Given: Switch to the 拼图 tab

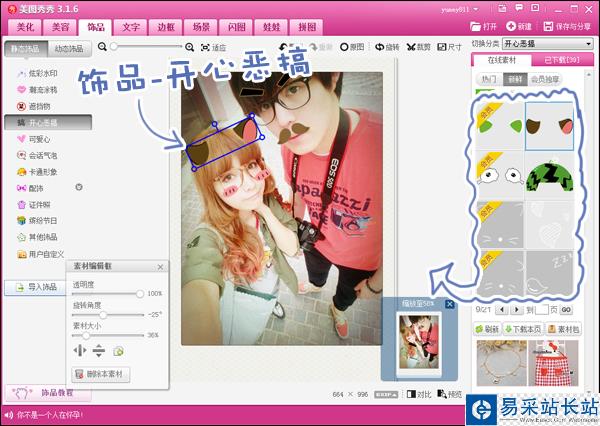Looking at the screenshot, I should pos(307,27).
